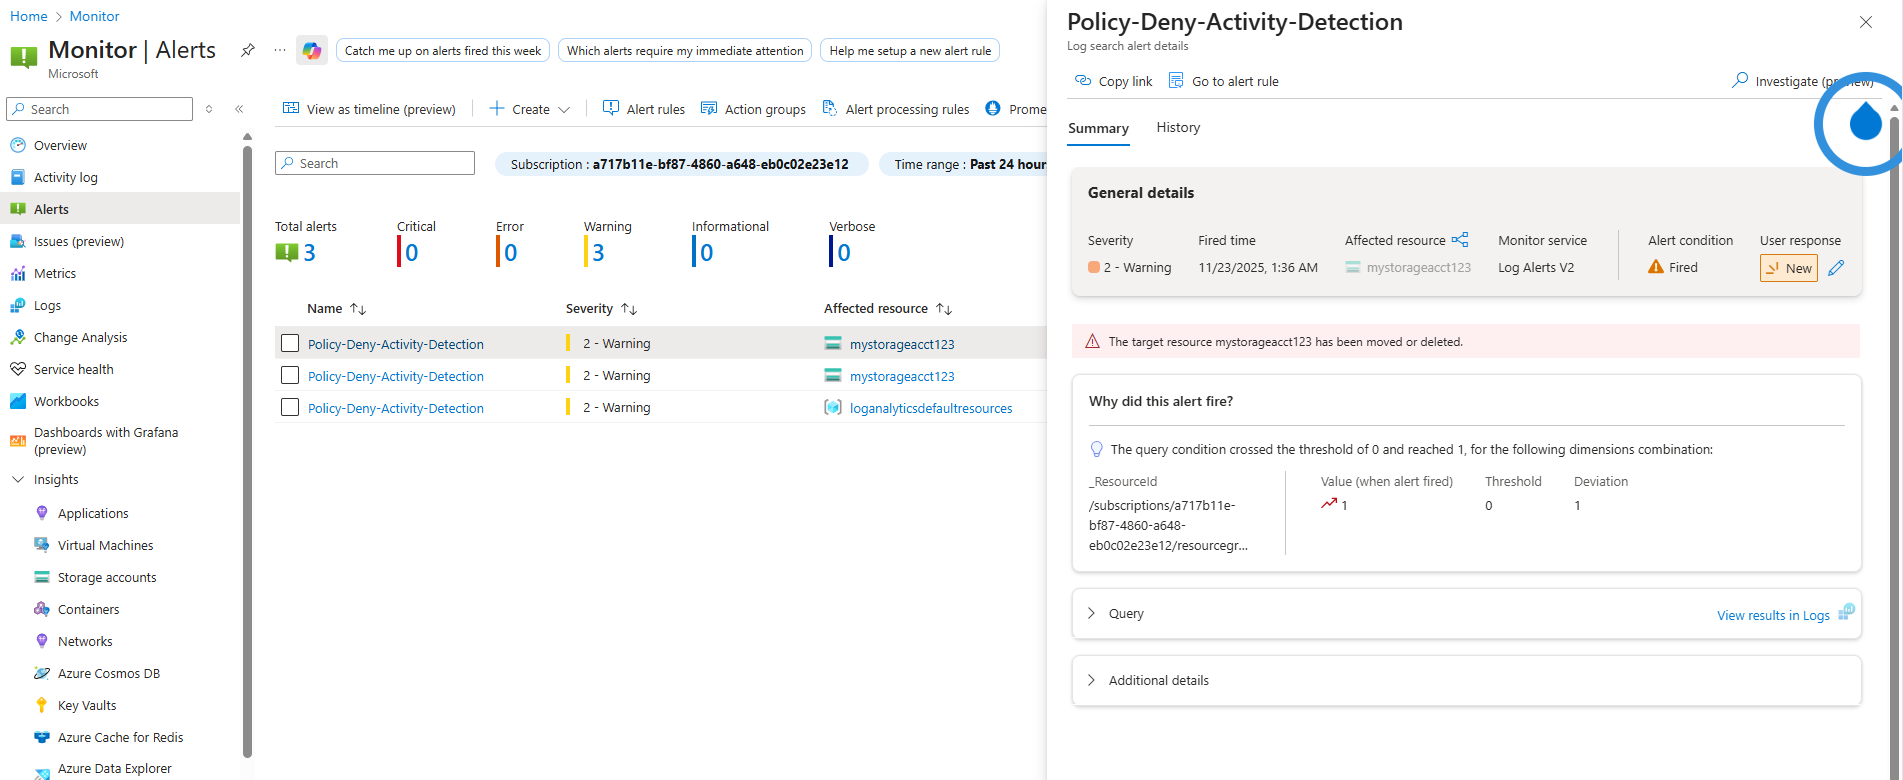Click the Home breadcrumb link
This screenshot has height=780, width=1903.
pos(29,16)
